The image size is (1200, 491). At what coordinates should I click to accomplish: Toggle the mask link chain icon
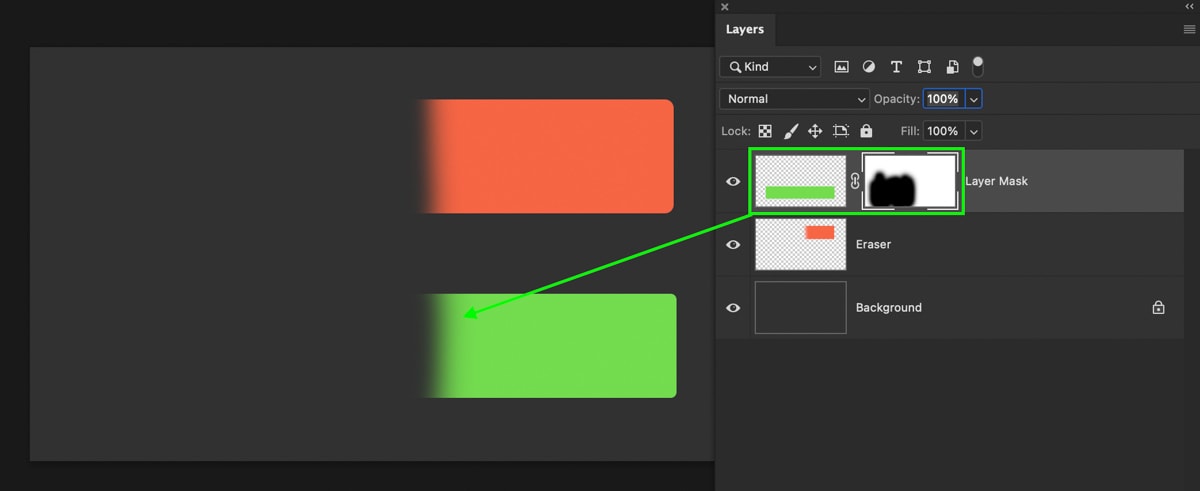coord(855,182)
